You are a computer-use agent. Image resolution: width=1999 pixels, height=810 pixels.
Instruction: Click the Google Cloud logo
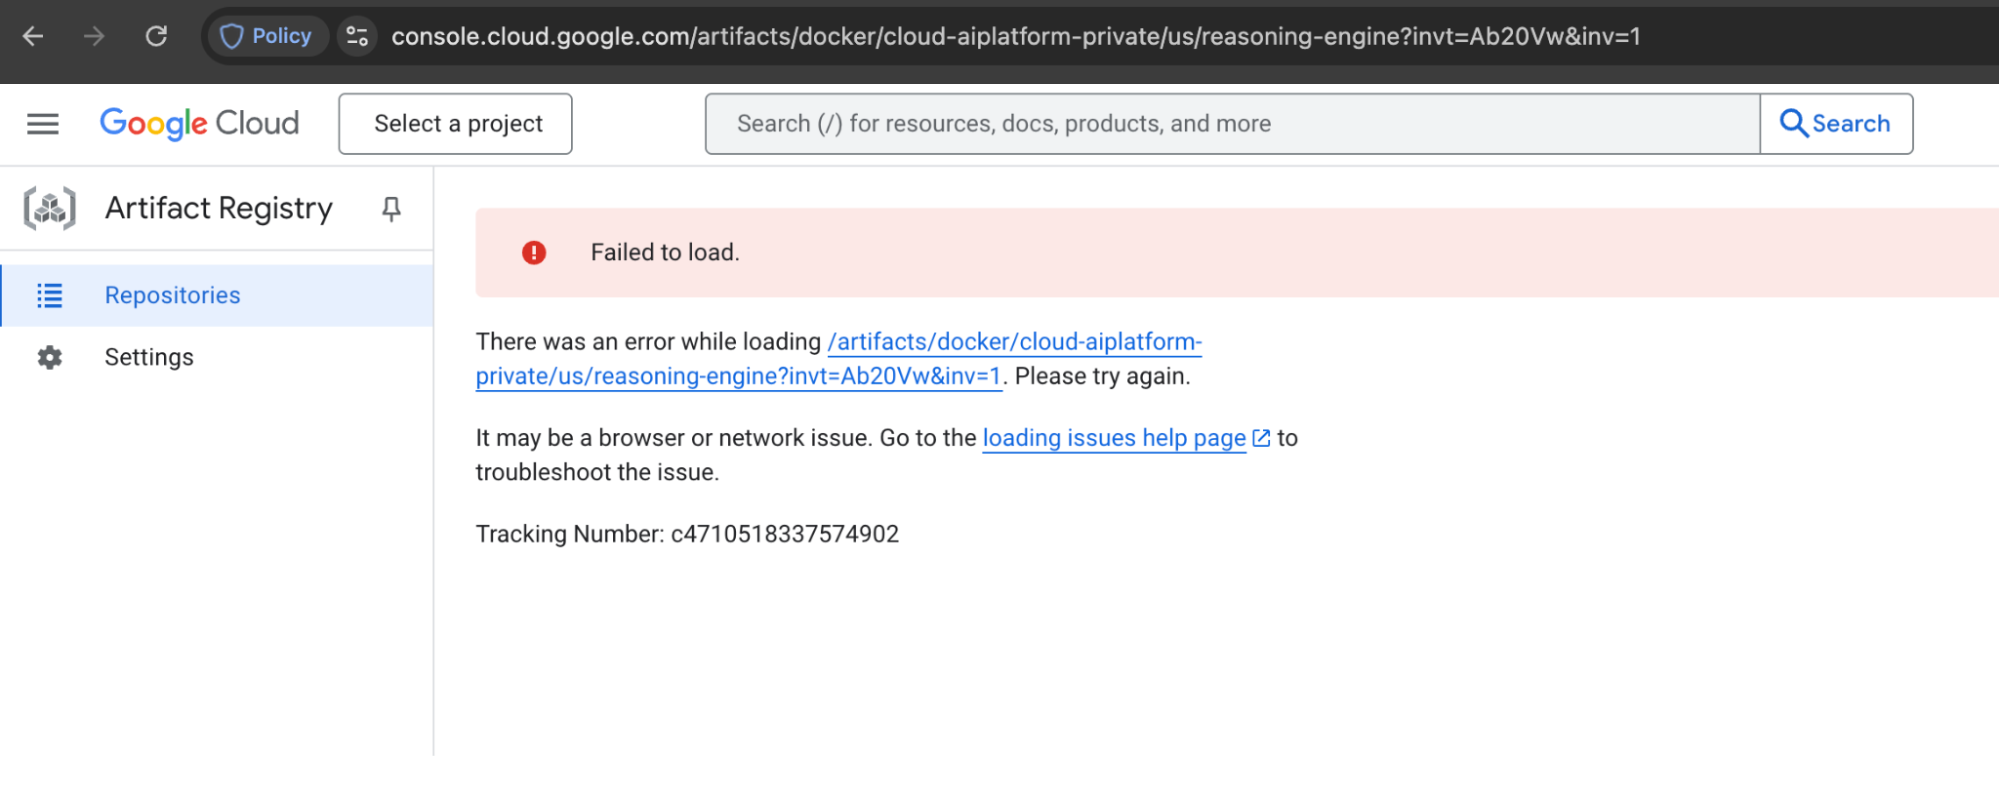[198, 122]
